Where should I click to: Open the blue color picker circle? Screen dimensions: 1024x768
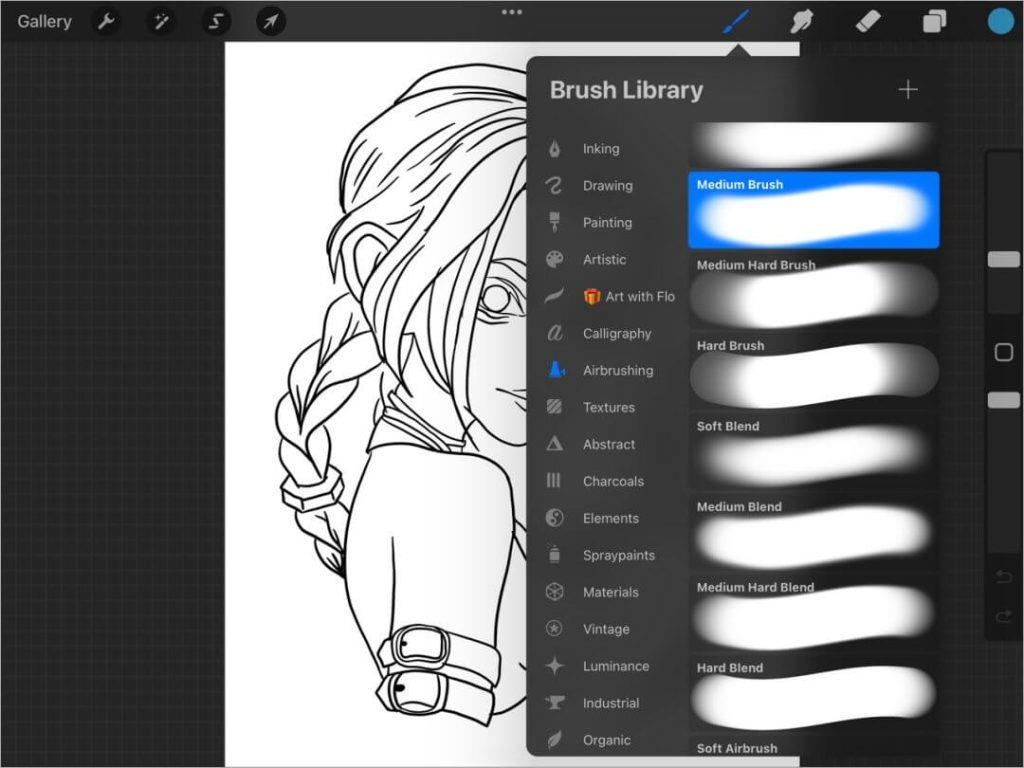[x=1000, y=22]
